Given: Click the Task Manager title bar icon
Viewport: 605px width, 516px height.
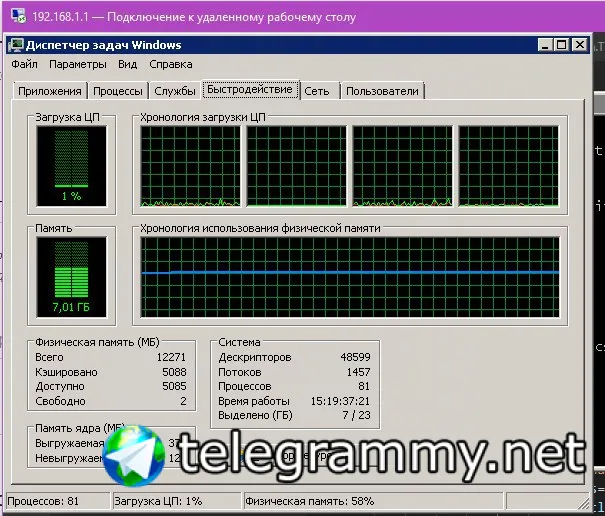Looking at the screenshot, I should tap(16, 45).
